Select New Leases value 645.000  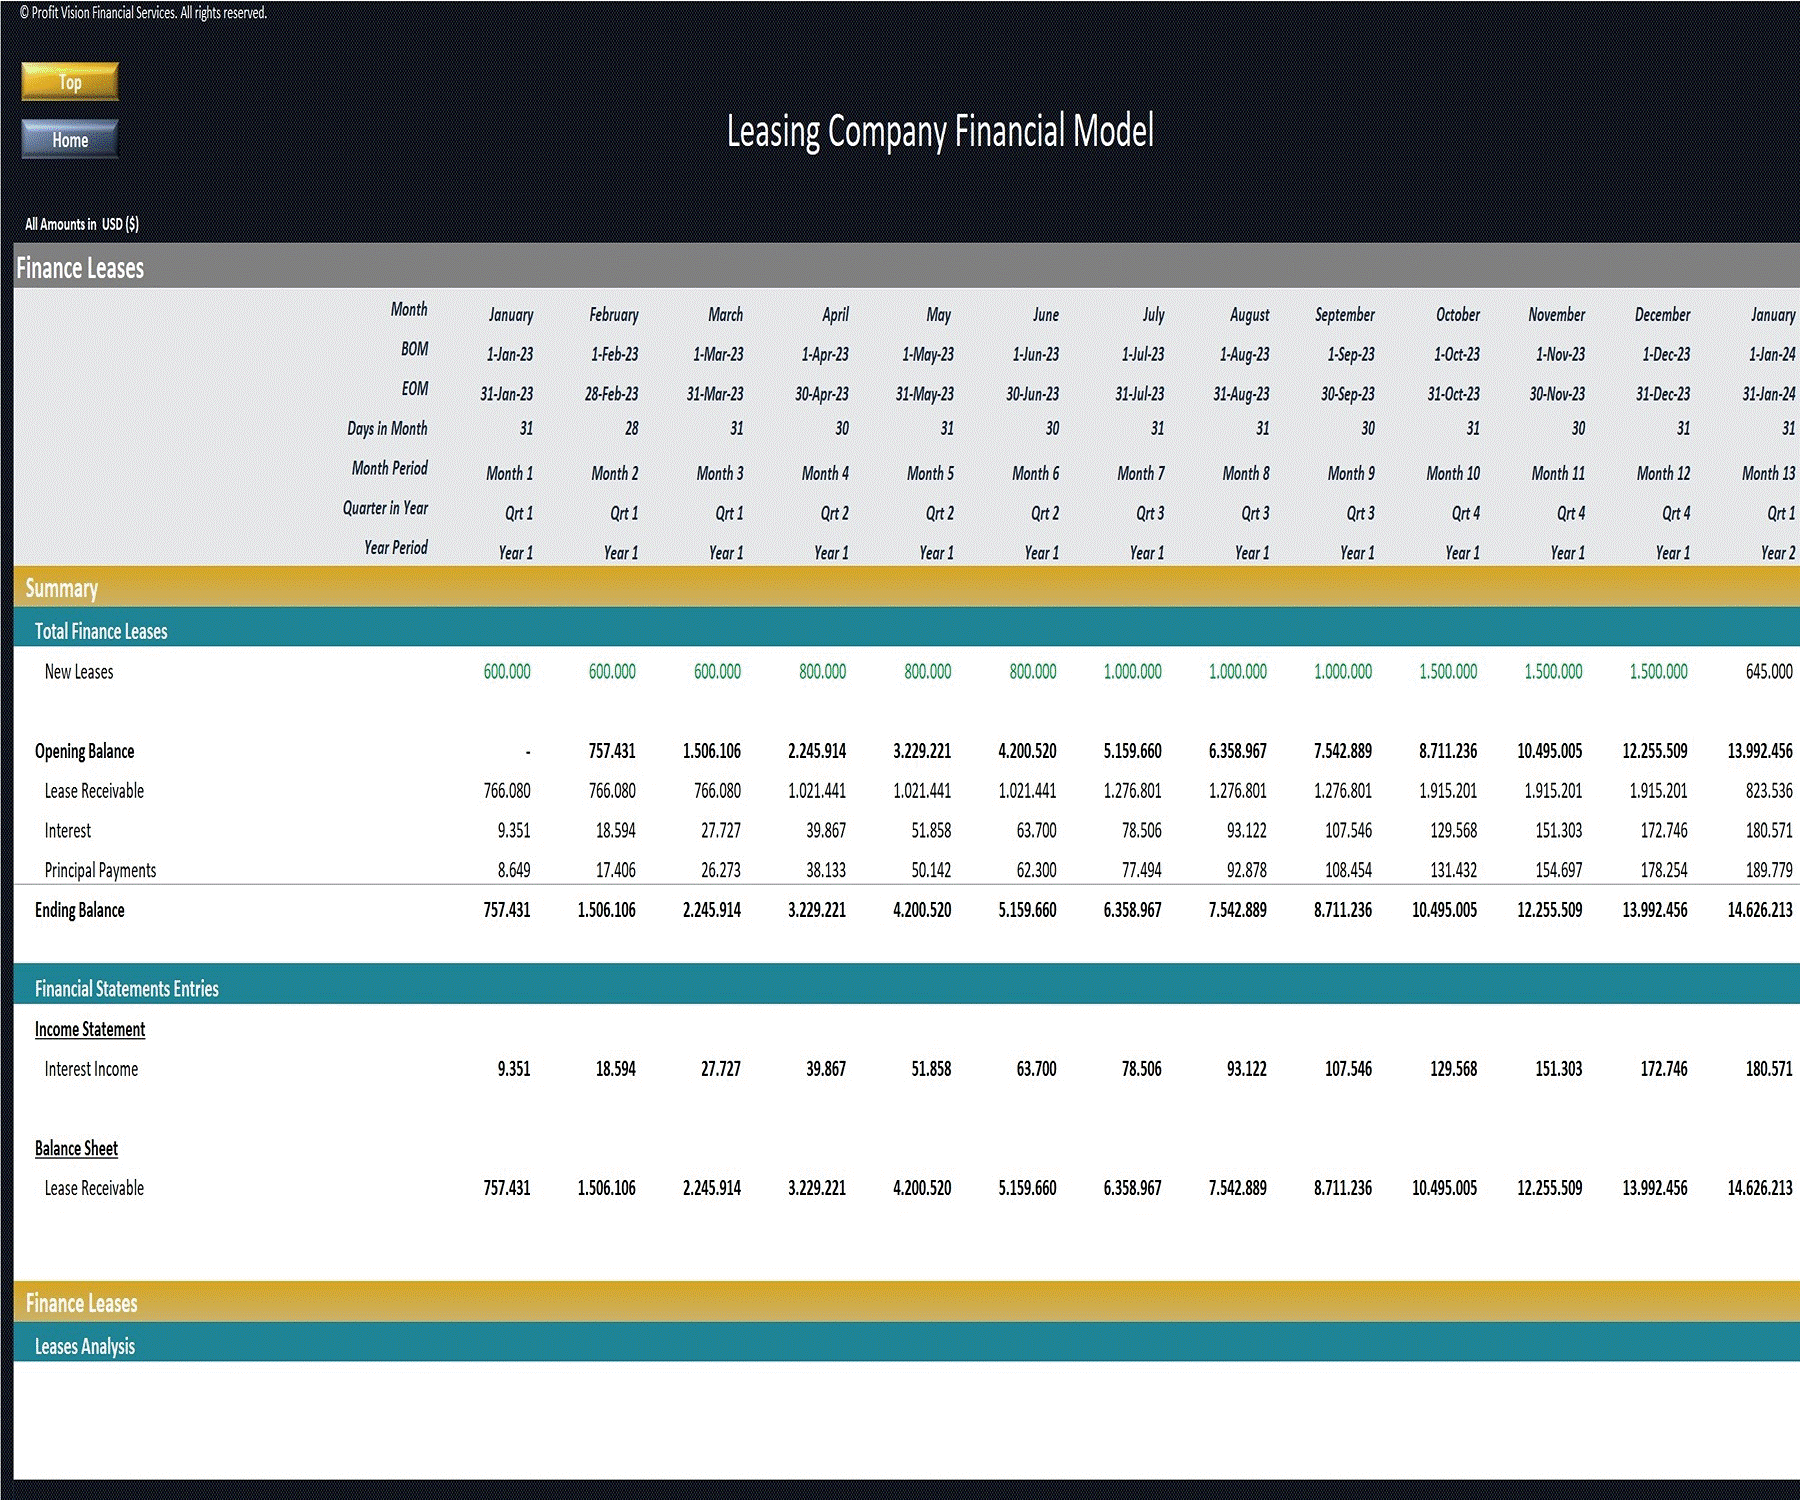tap(1769, 672)
